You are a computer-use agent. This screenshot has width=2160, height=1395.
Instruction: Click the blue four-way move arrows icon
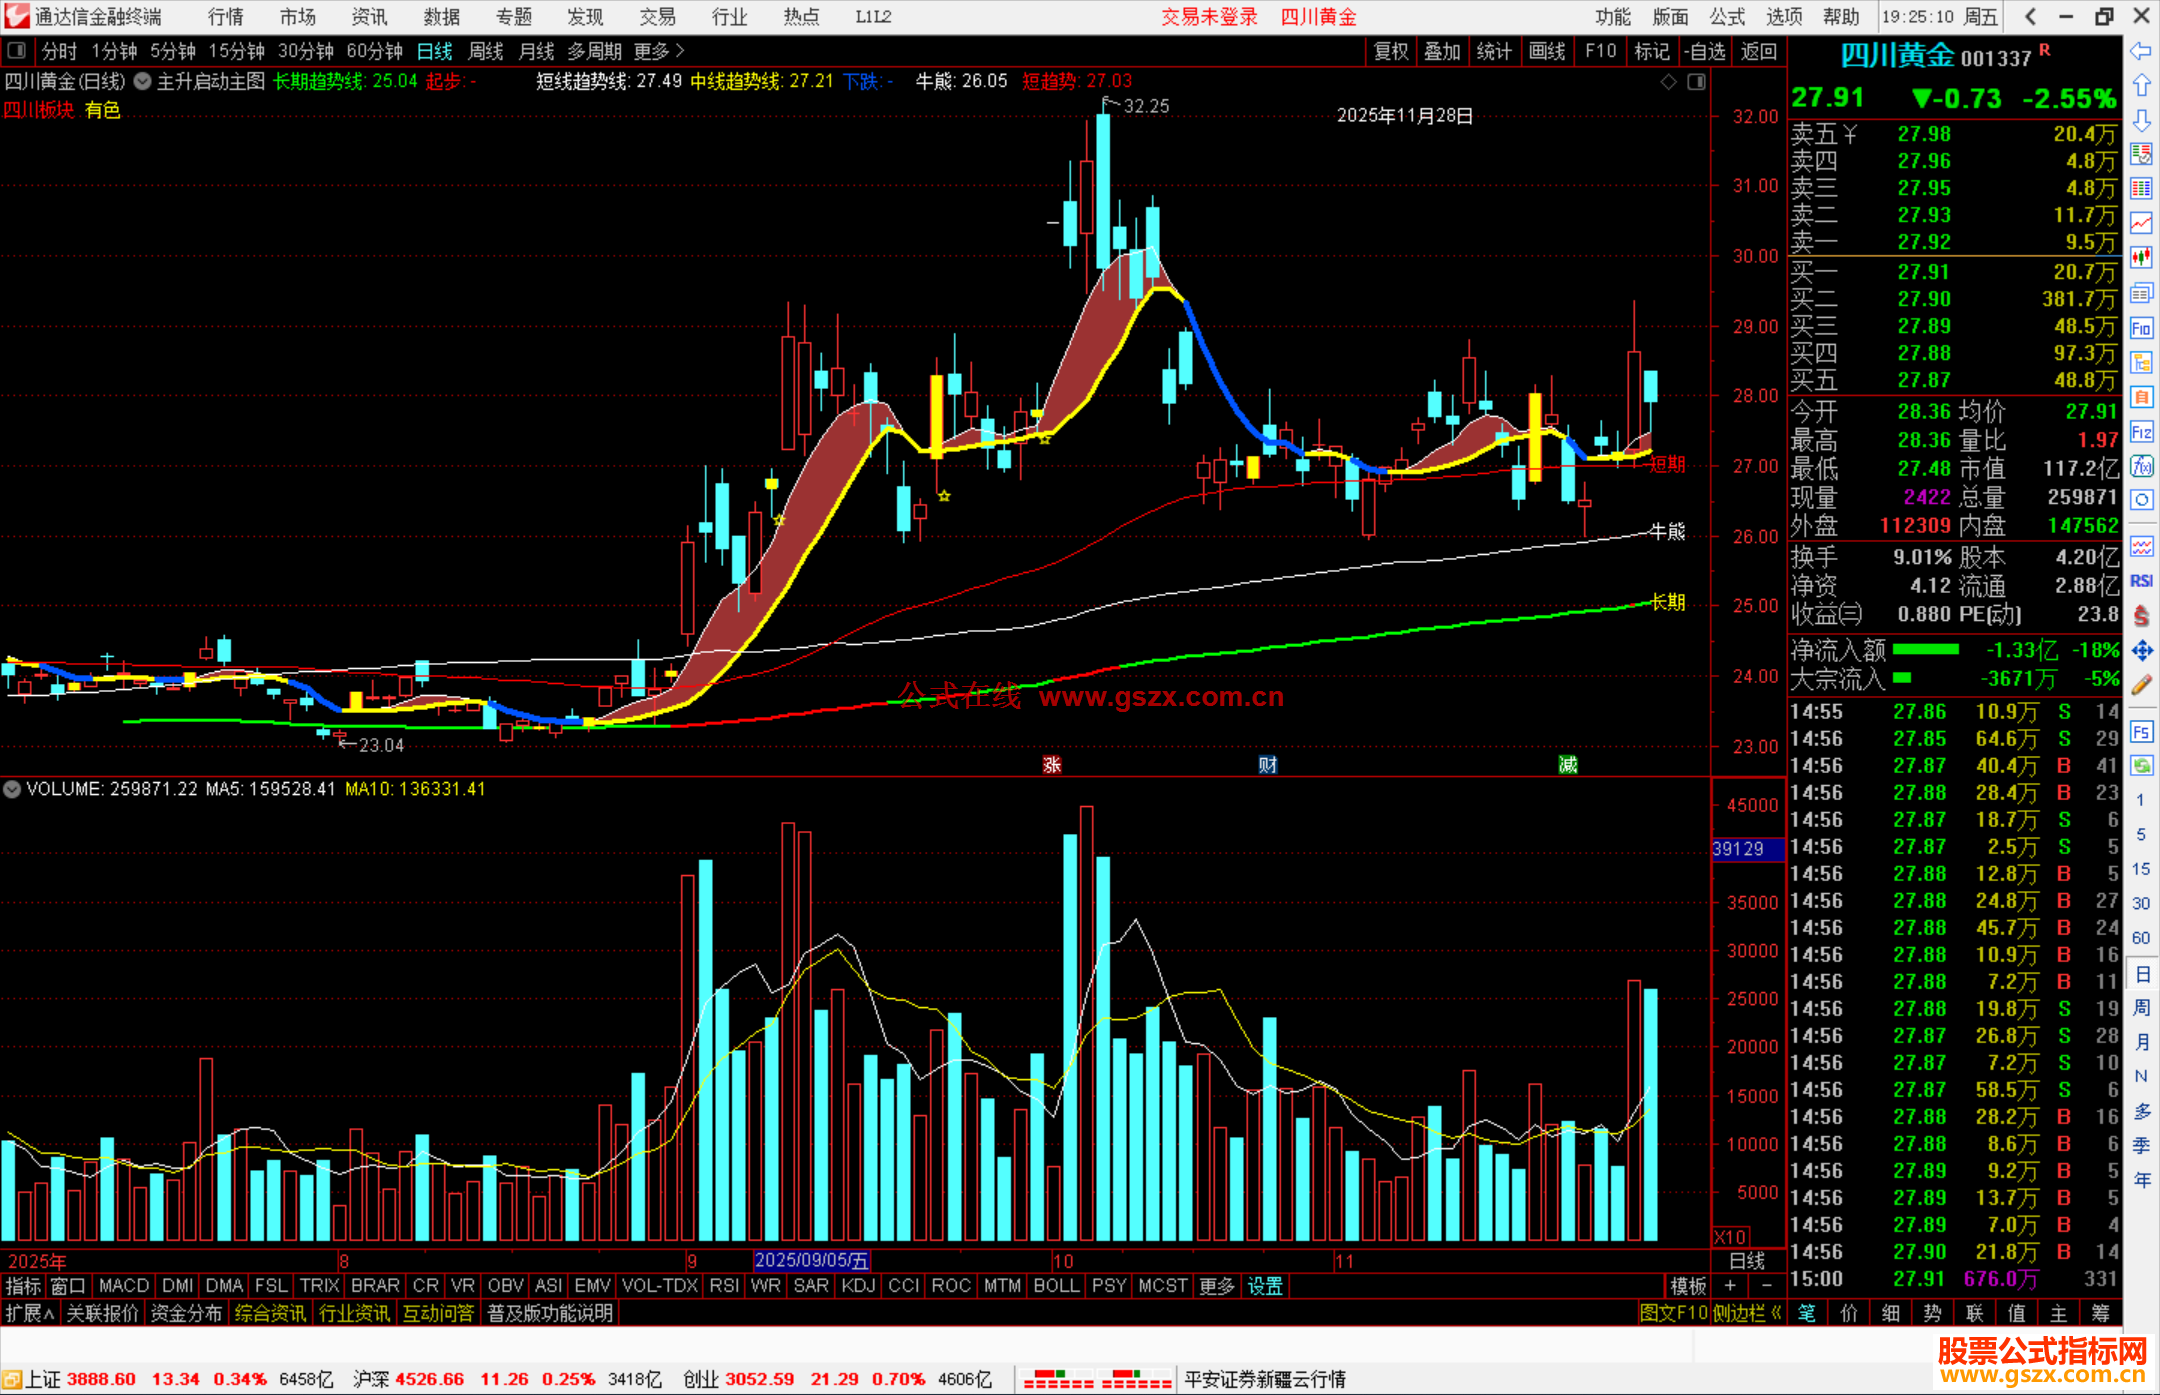[x=2141, y=651]
